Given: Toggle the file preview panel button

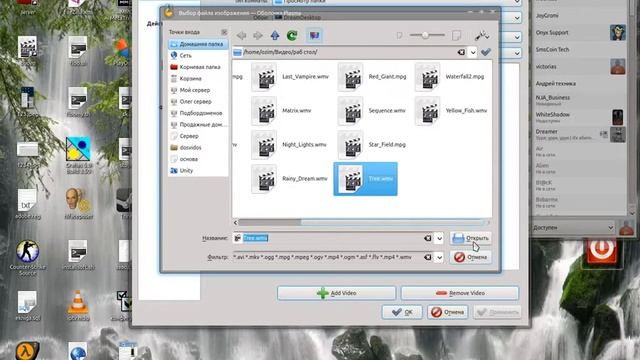Looking at the screenshot, I should (x=314, y=36).
